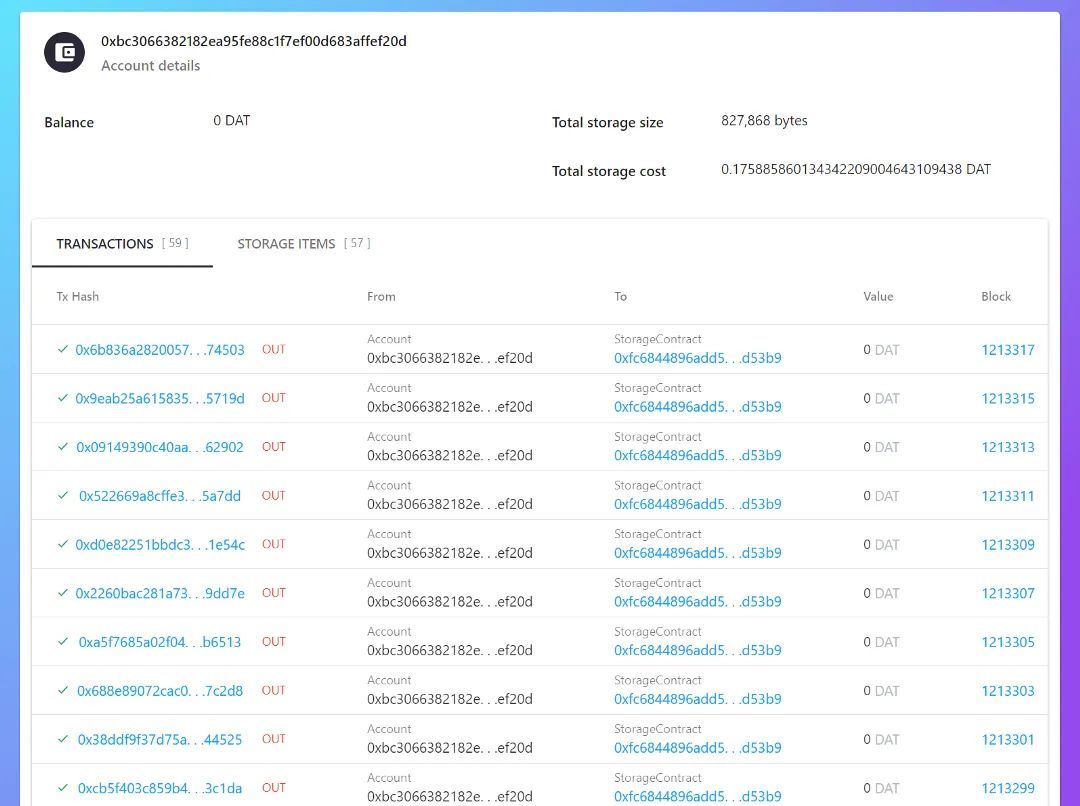Click the account address heading text
This screenshot has width=1080, height=806.
(x=253, y=41)
